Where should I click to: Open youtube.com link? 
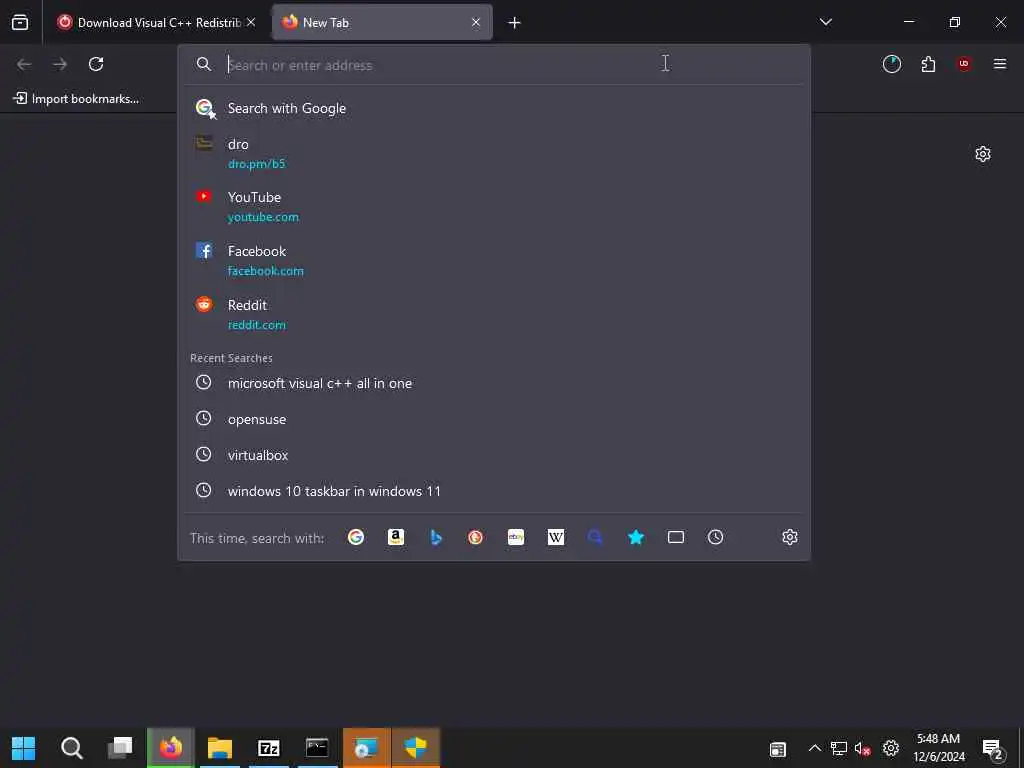[263, 217]
